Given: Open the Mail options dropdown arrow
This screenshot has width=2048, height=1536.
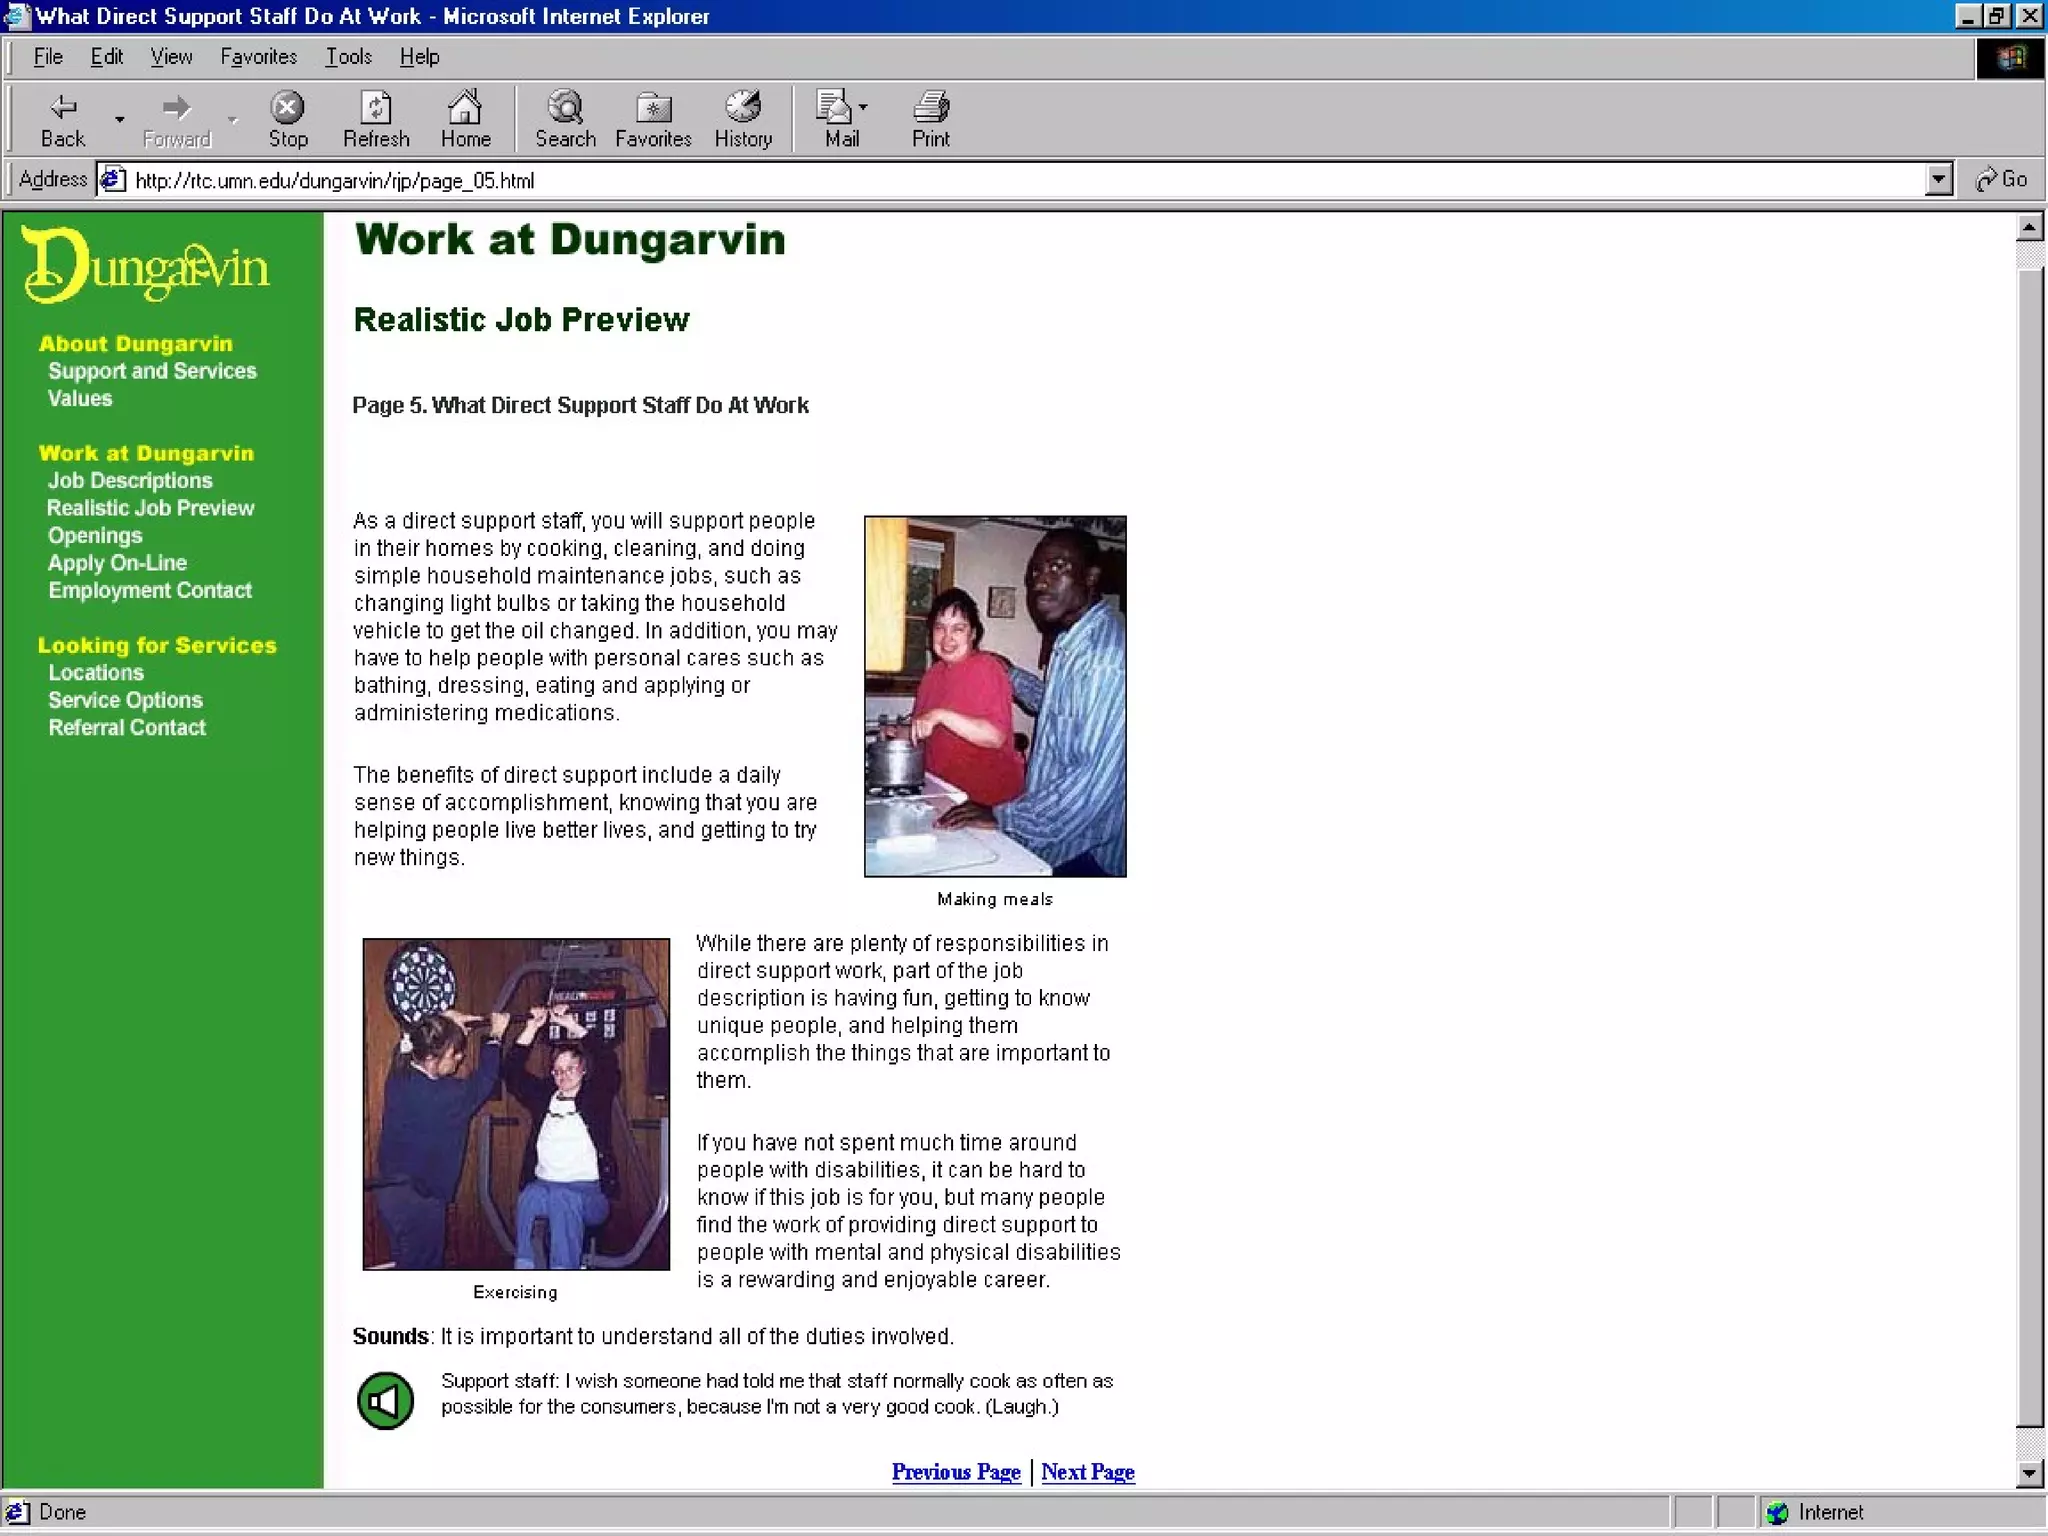Looking at the screenshot, I should point(863,106).
